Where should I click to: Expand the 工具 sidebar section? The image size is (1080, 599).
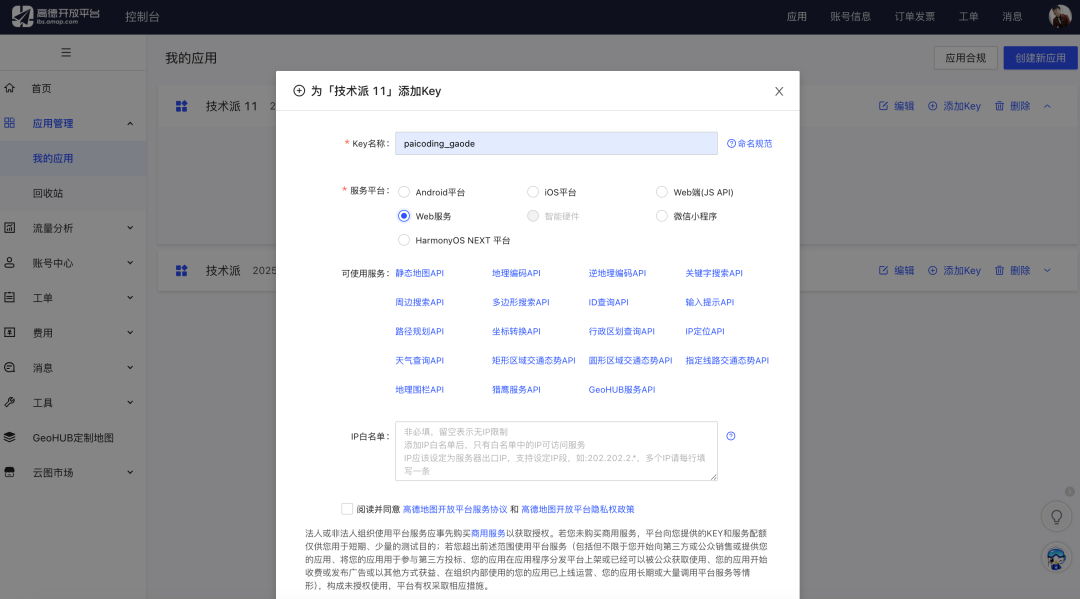tap(130, 402)
